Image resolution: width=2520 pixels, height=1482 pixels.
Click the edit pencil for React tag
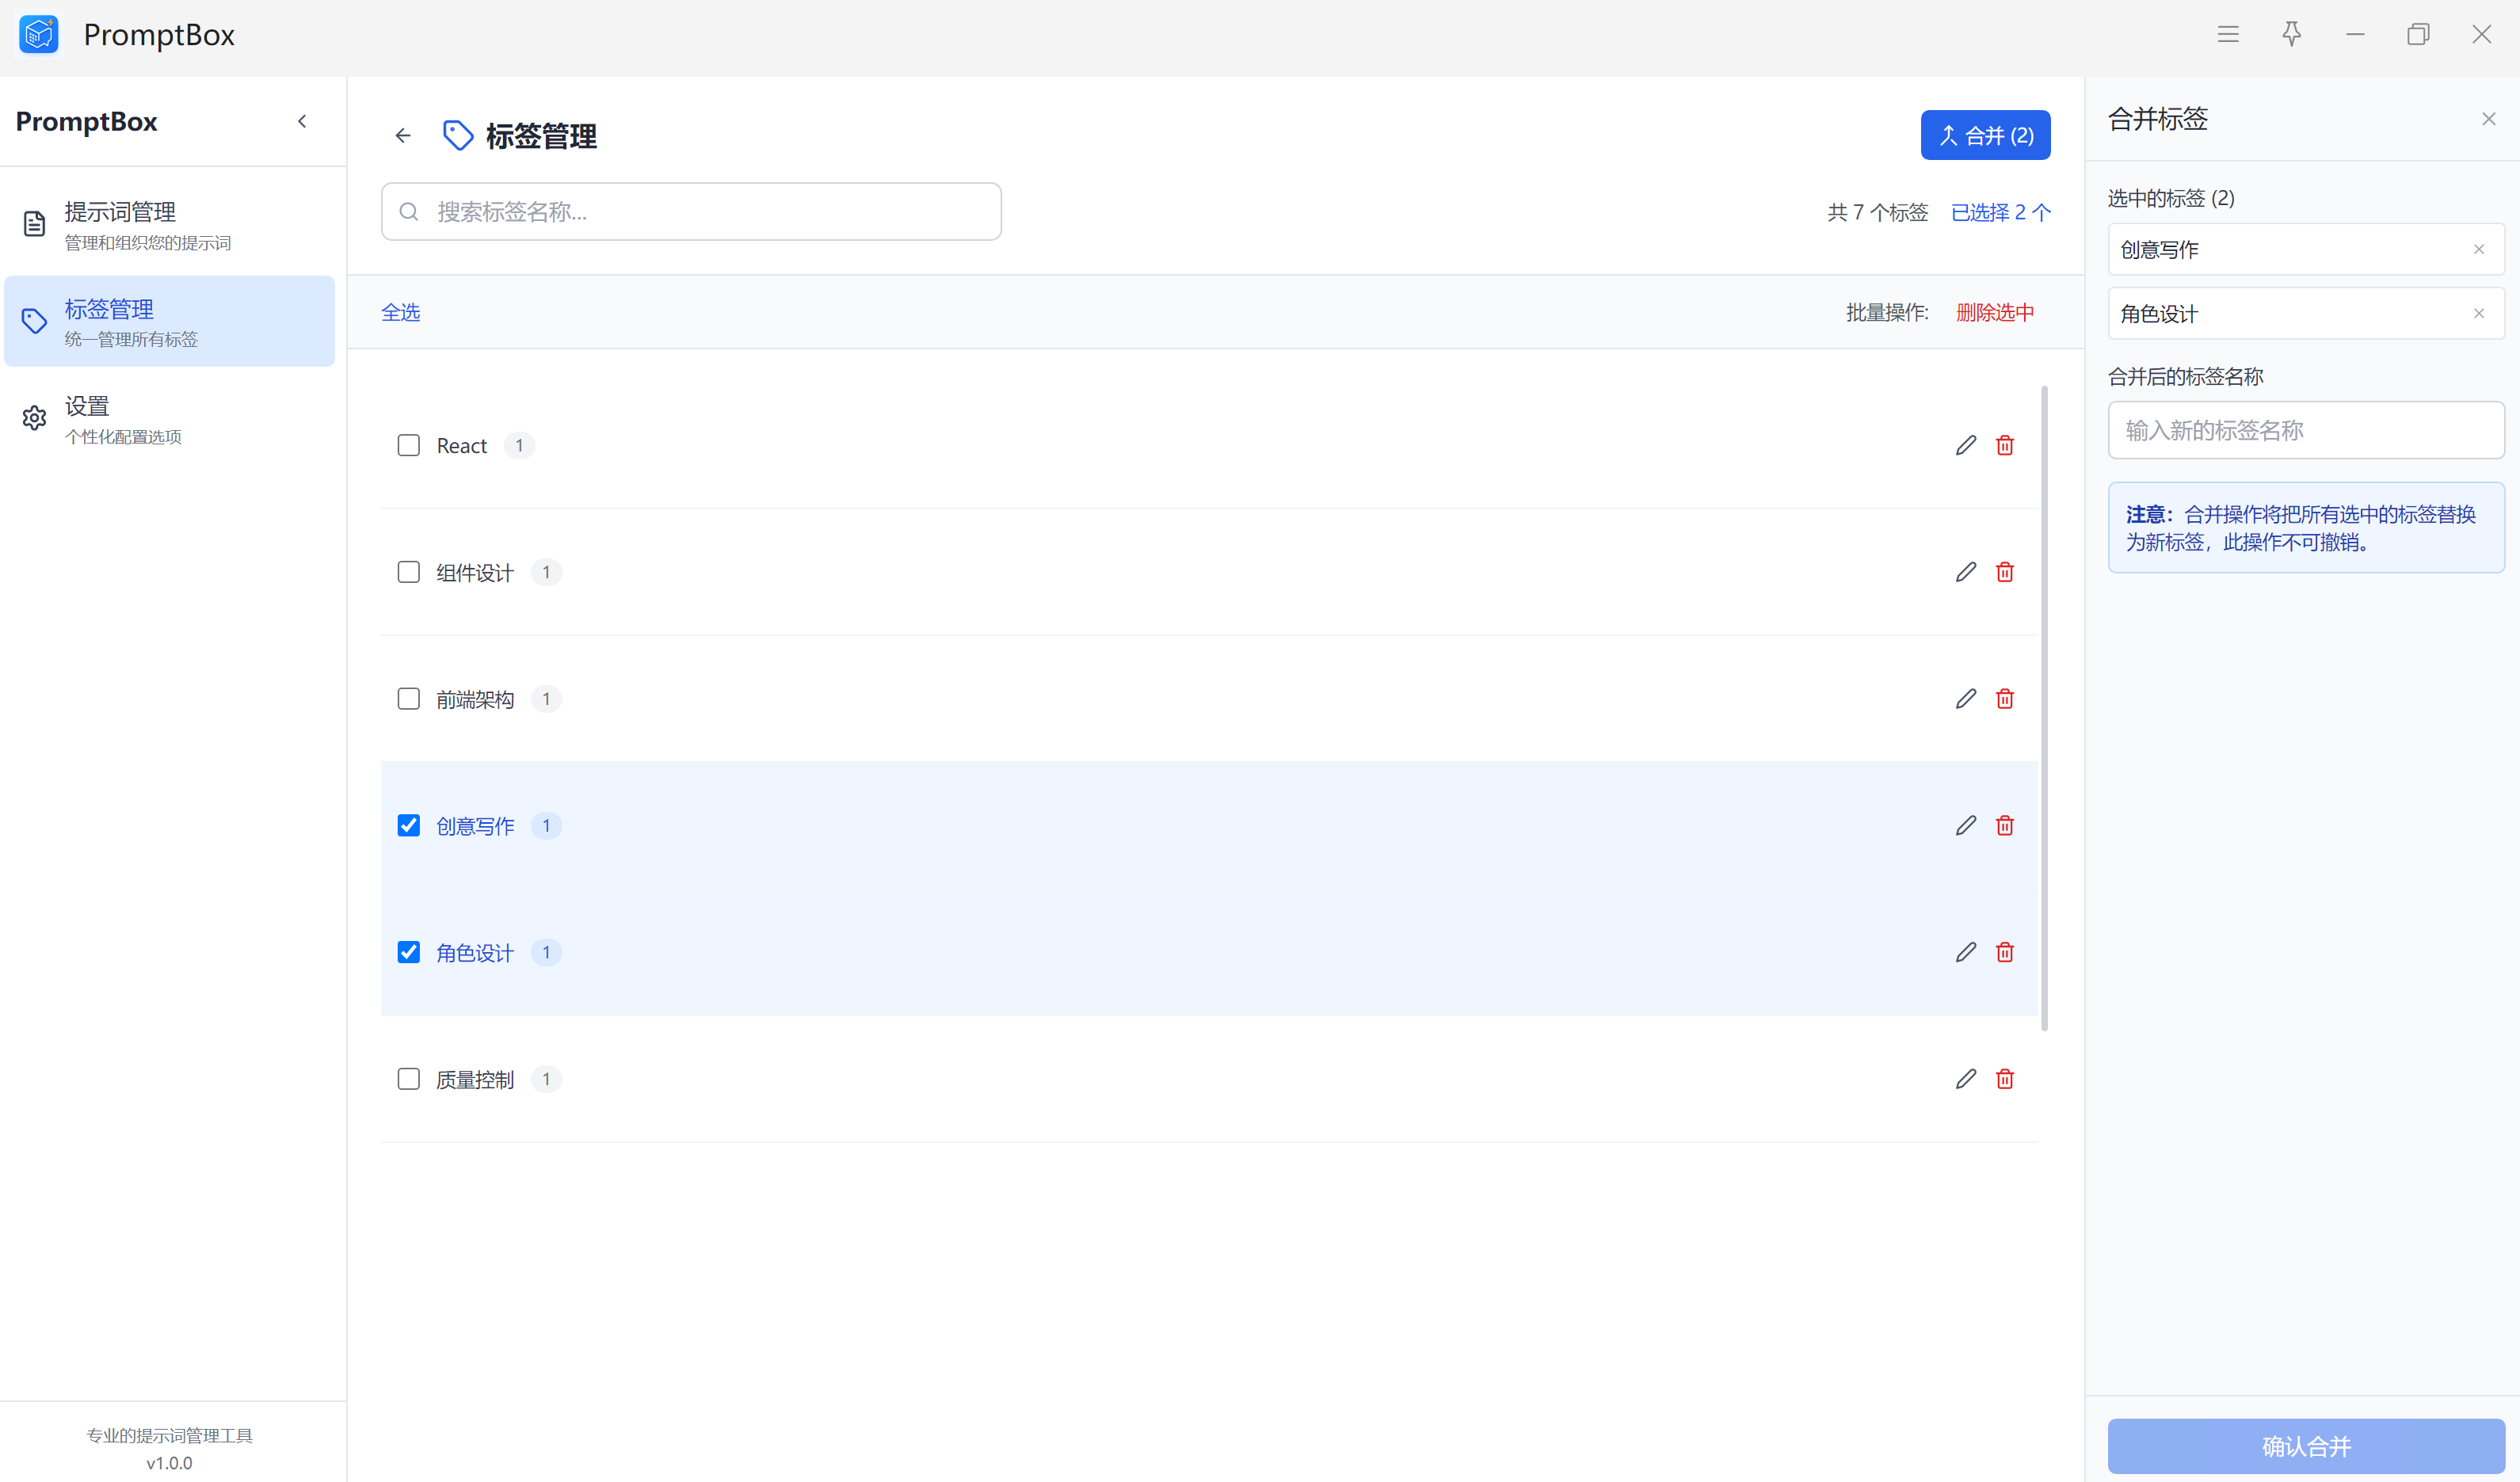[x=1966, y=445]
